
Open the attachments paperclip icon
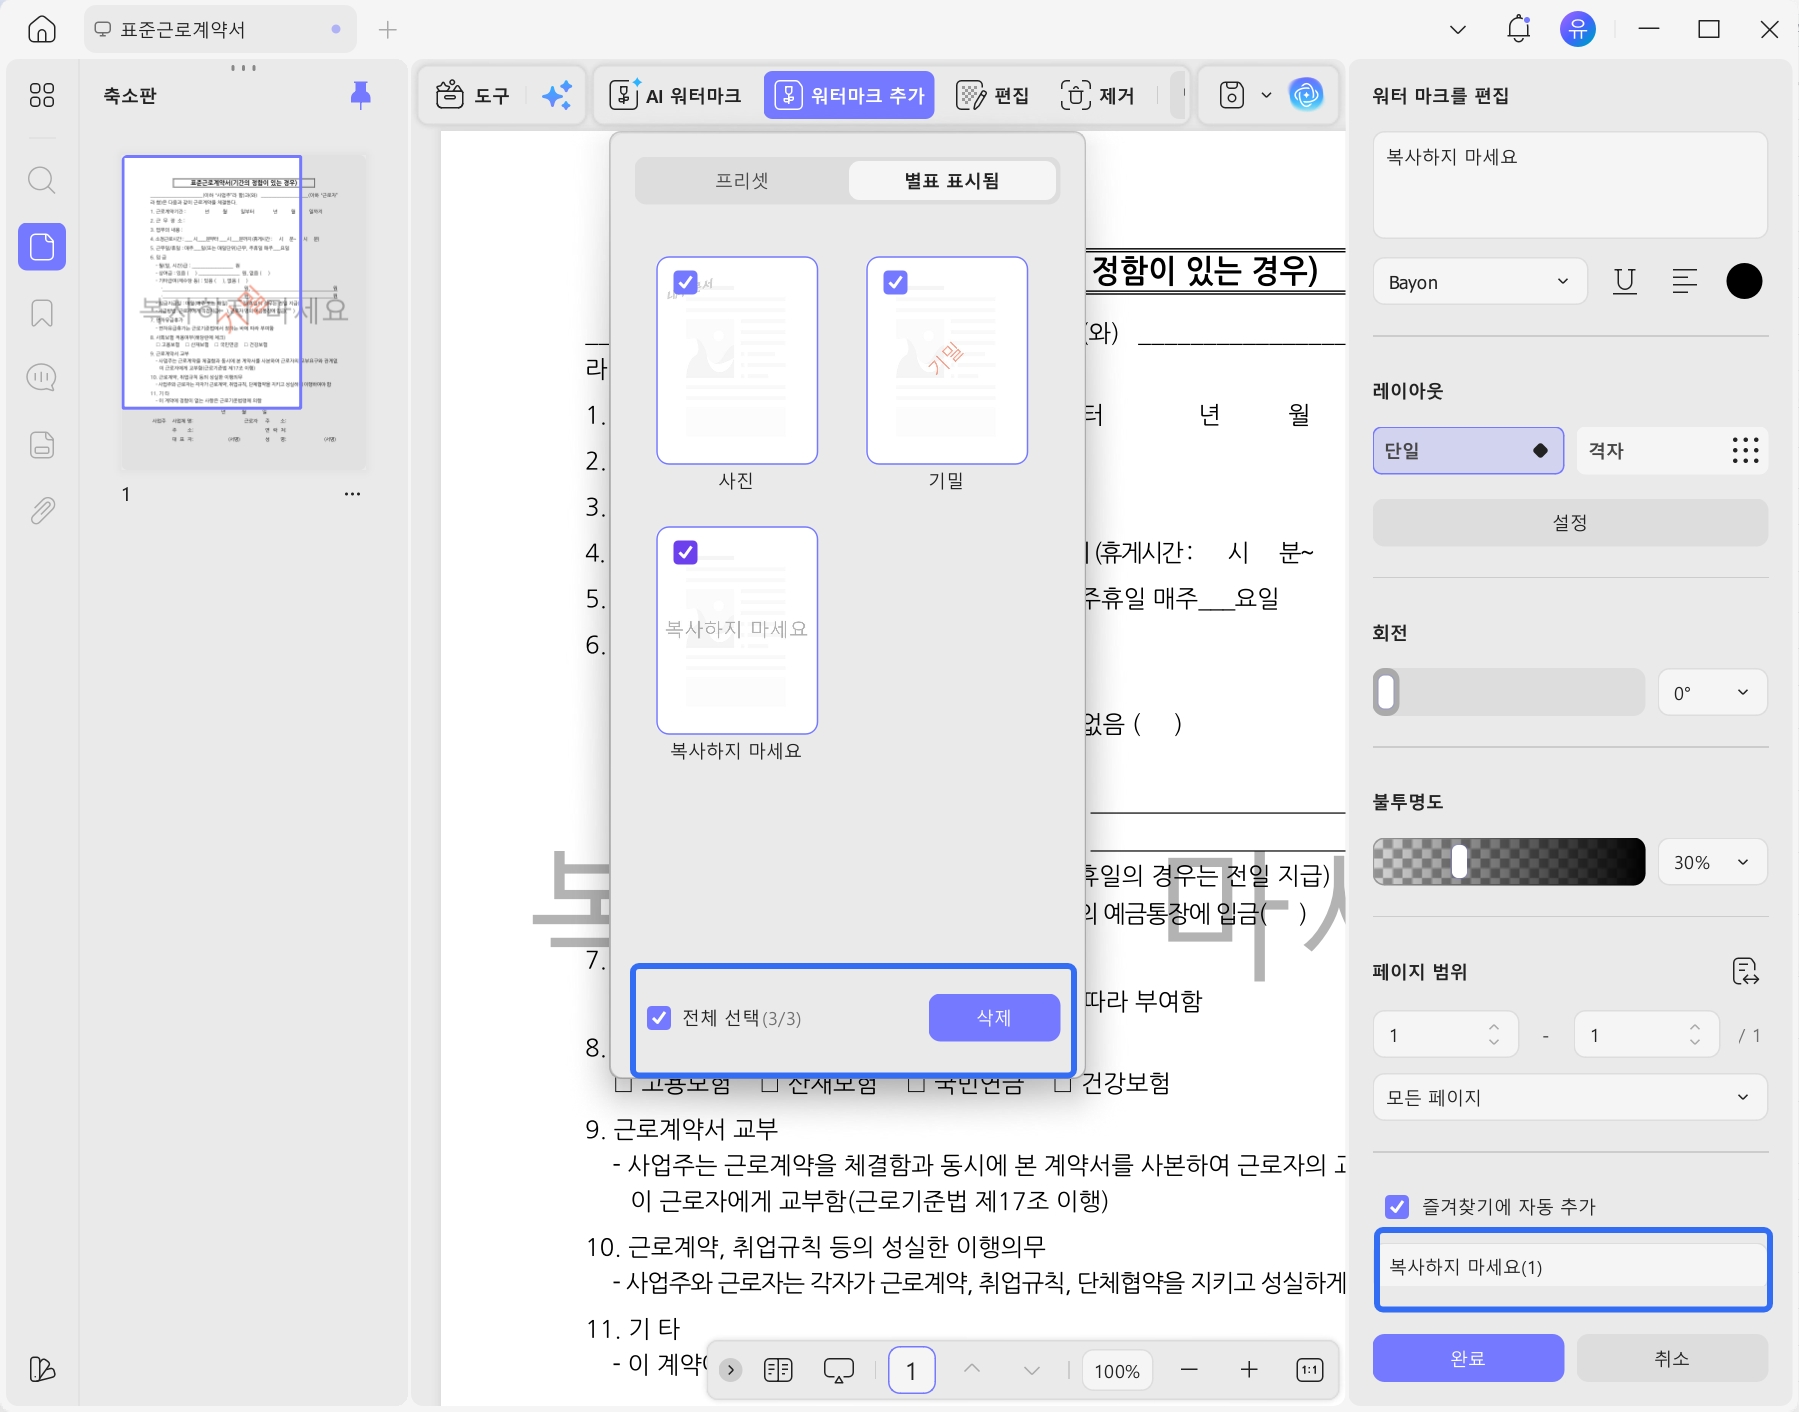click(42, 511)
